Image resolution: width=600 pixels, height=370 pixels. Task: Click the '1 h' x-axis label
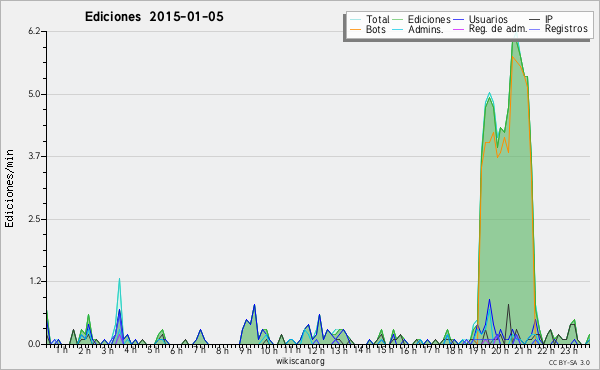[62, 350]
